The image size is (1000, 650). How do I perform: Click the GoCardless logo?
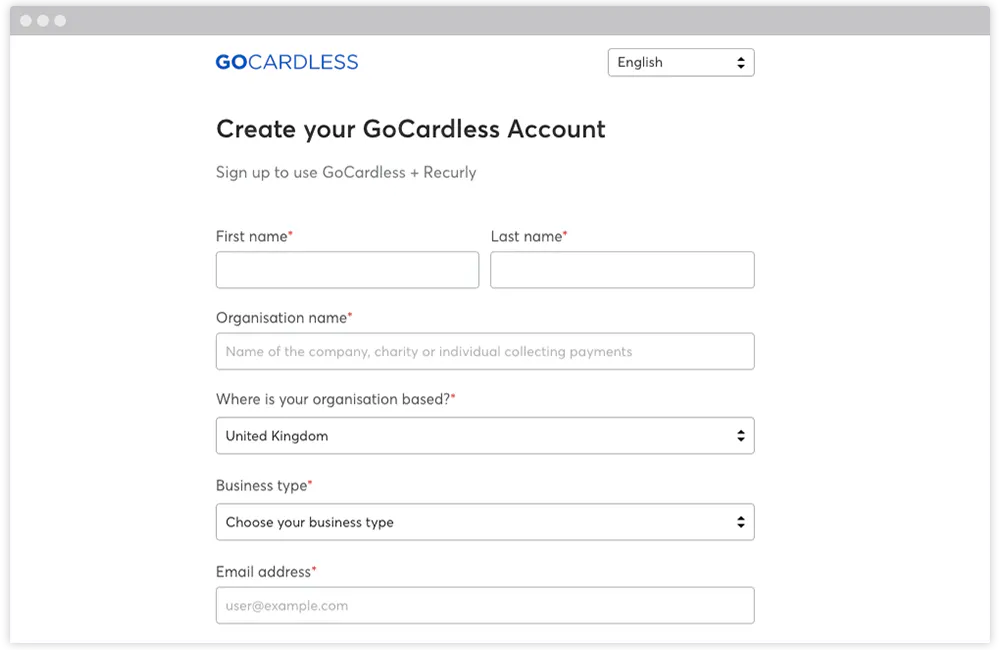click(x=286, y=62)
